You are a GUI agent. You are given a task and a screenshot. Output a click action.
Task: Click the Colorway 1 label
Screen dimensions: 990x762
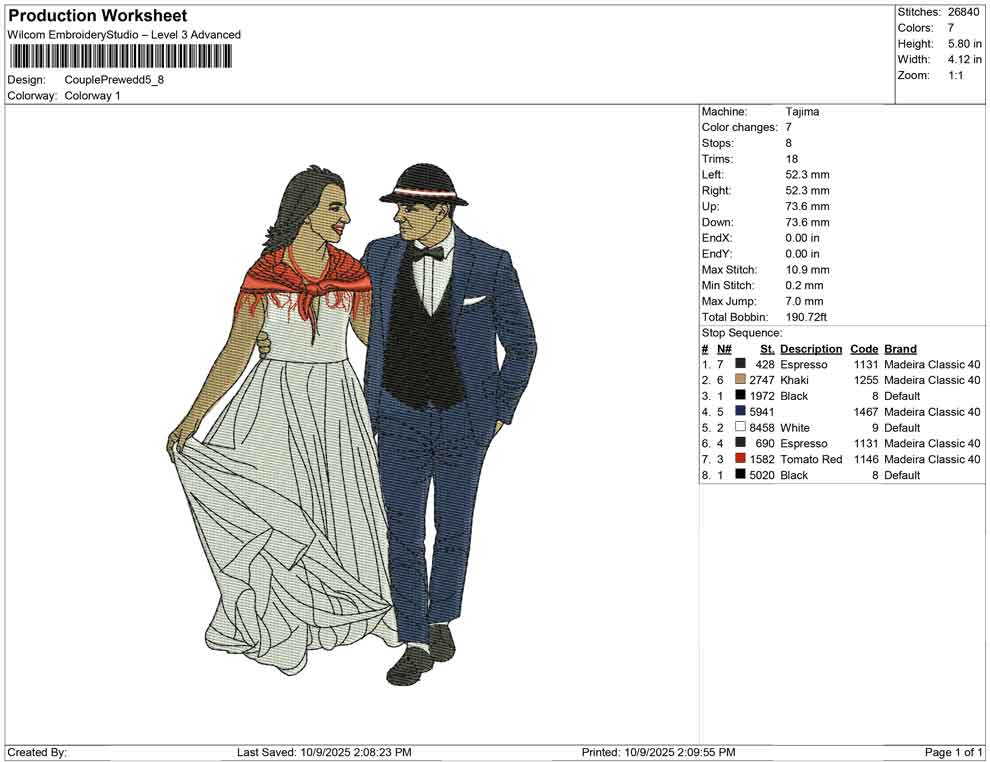[92, 96]
